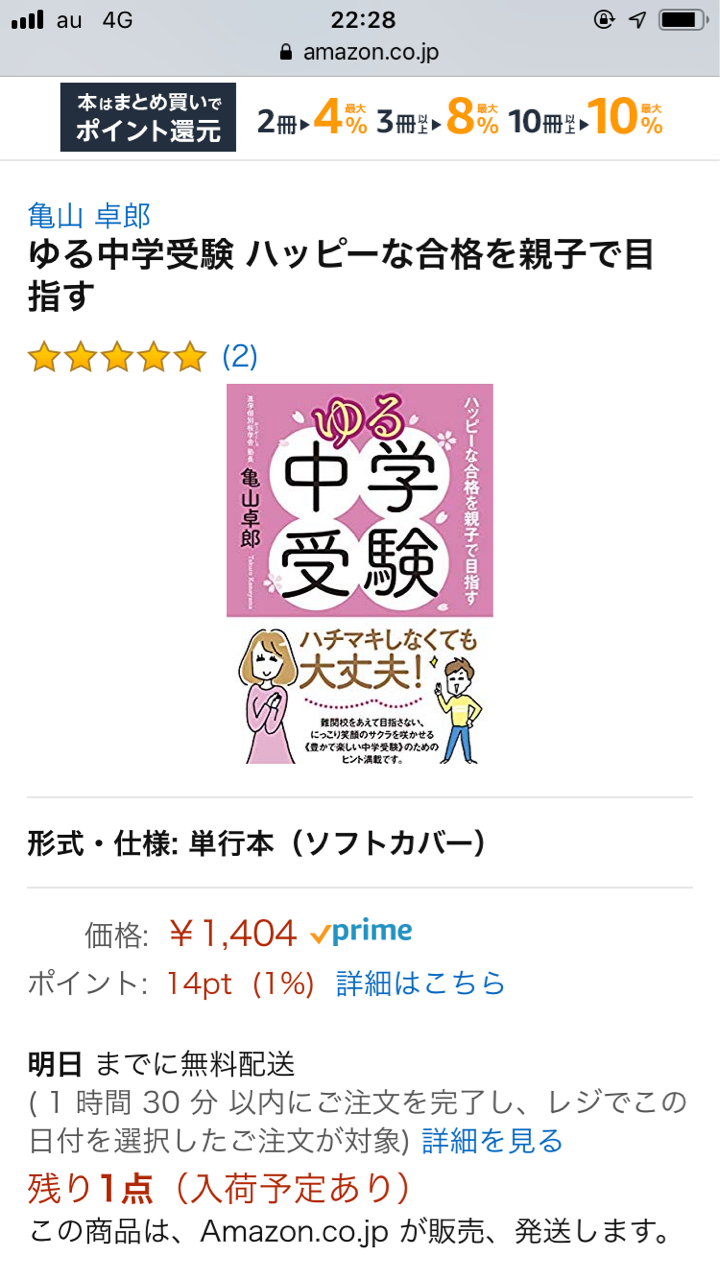Tap the rotation lock status icon
The width and height of the screenshot is (720, 1280).
(603, 19)
